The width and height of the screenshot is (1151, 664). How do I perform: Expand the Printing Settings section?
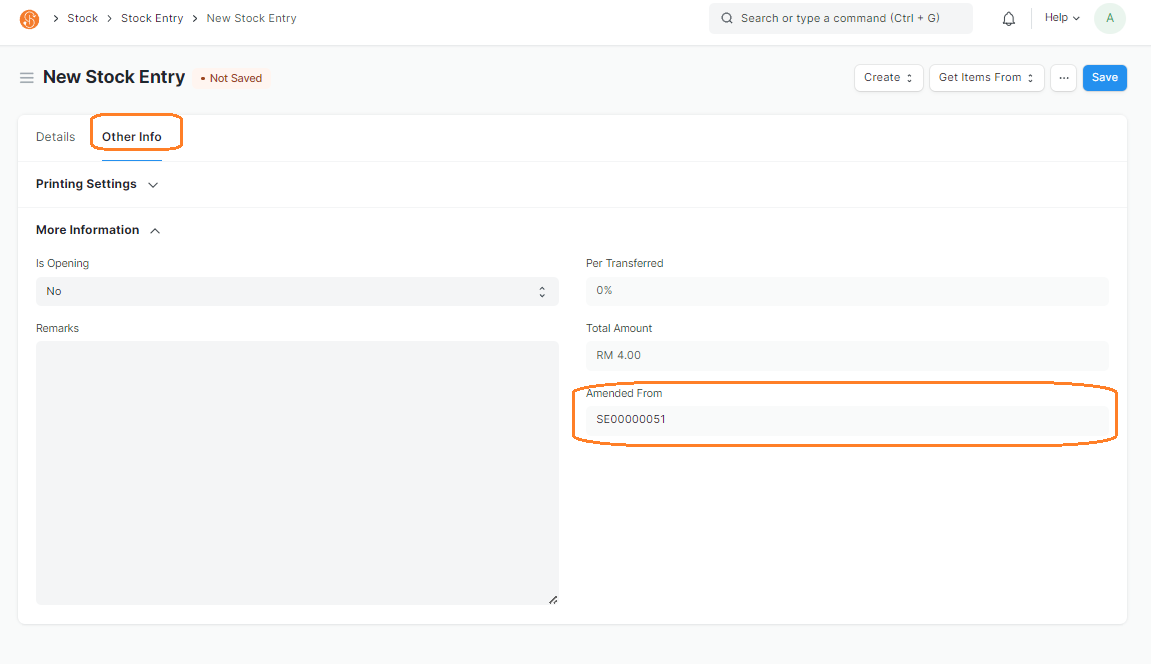(97, 184)
